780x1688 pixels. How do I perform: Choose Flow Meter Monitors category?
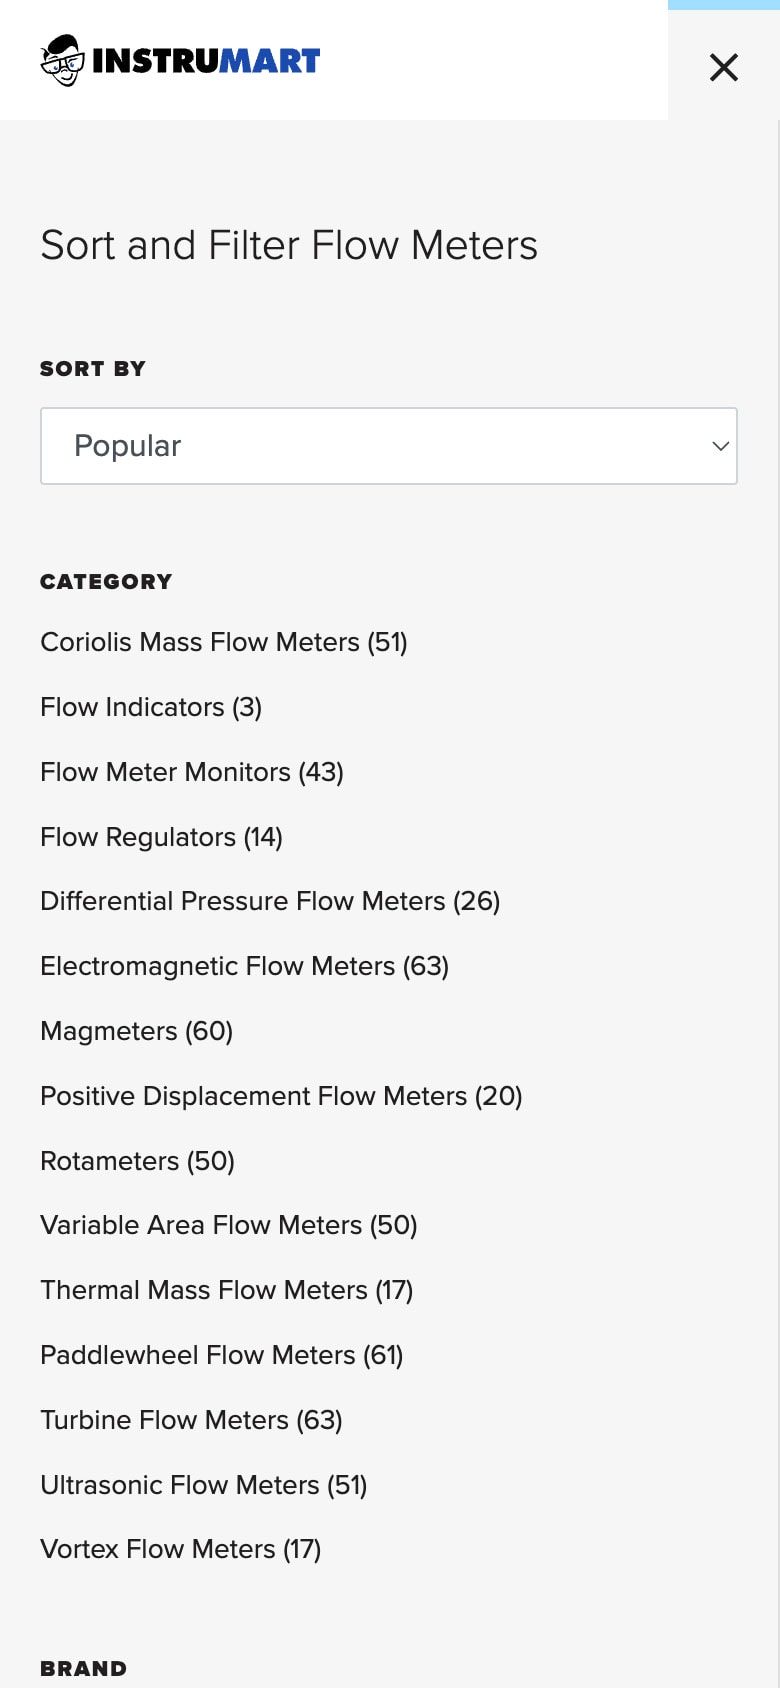192,772
